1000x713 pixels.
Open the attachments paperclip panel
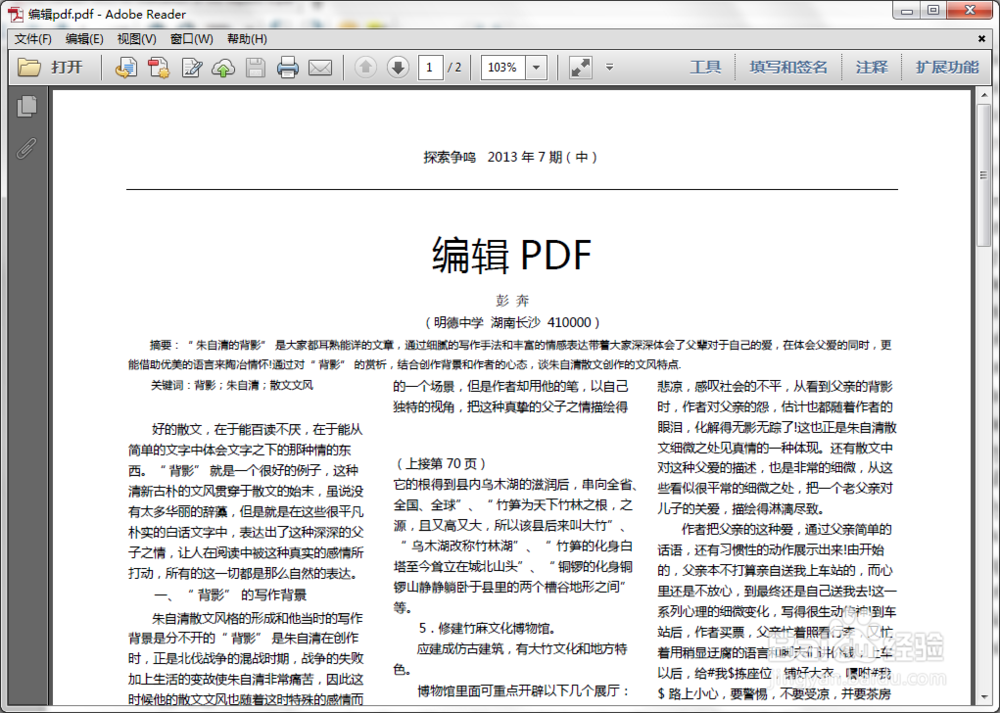point(27,150)
